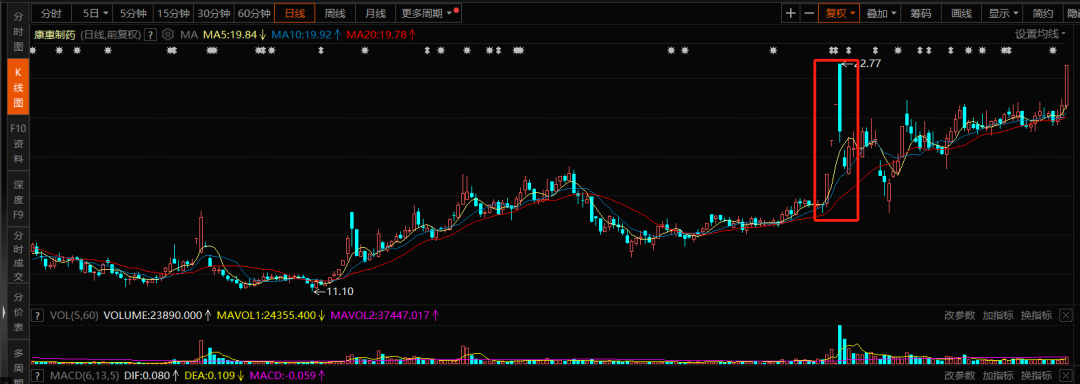Click the help question mark beside 康惠制药
This screenshot has height=384, width=1080.
151,34
